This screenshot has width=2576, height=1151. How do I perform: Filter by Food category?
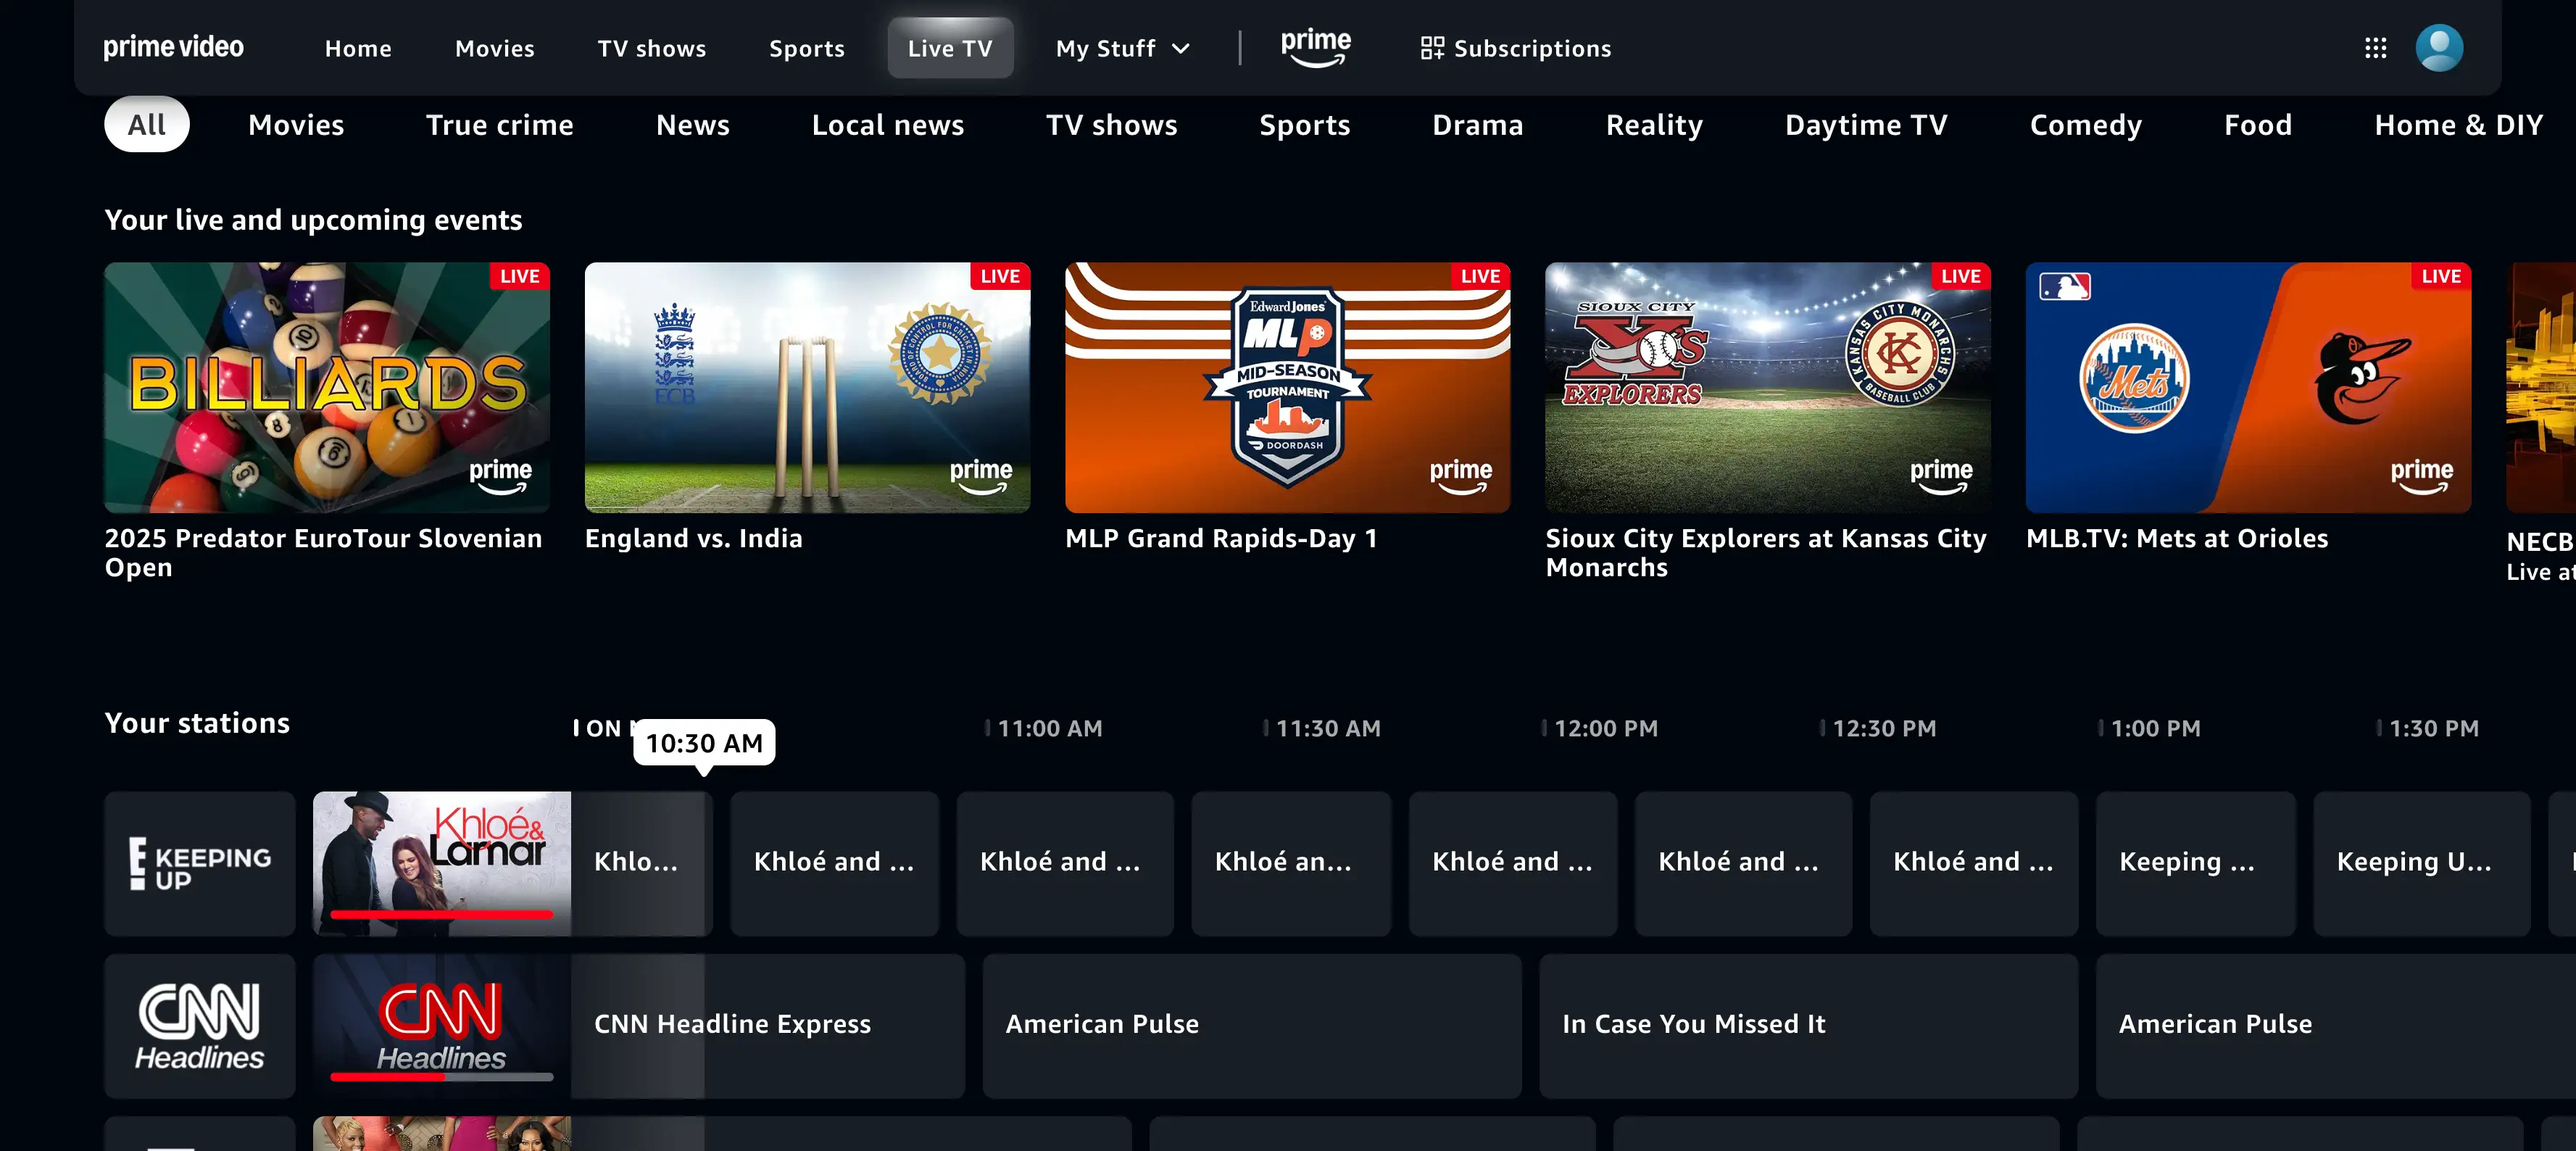click(2258, 124)
